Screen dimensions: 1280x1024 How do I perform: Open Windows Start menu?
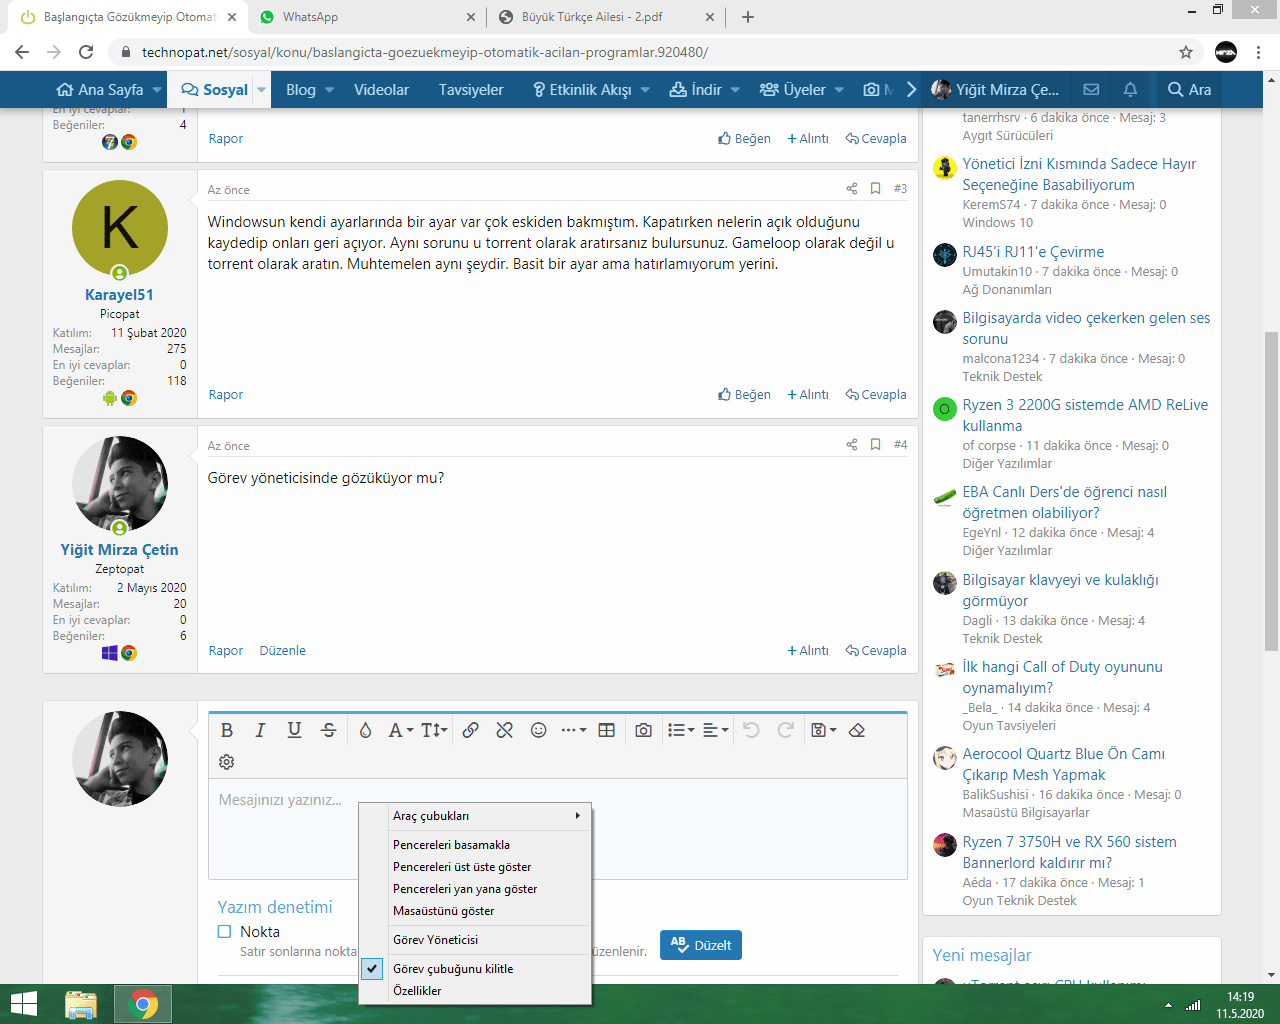(x=23, y=1004)
